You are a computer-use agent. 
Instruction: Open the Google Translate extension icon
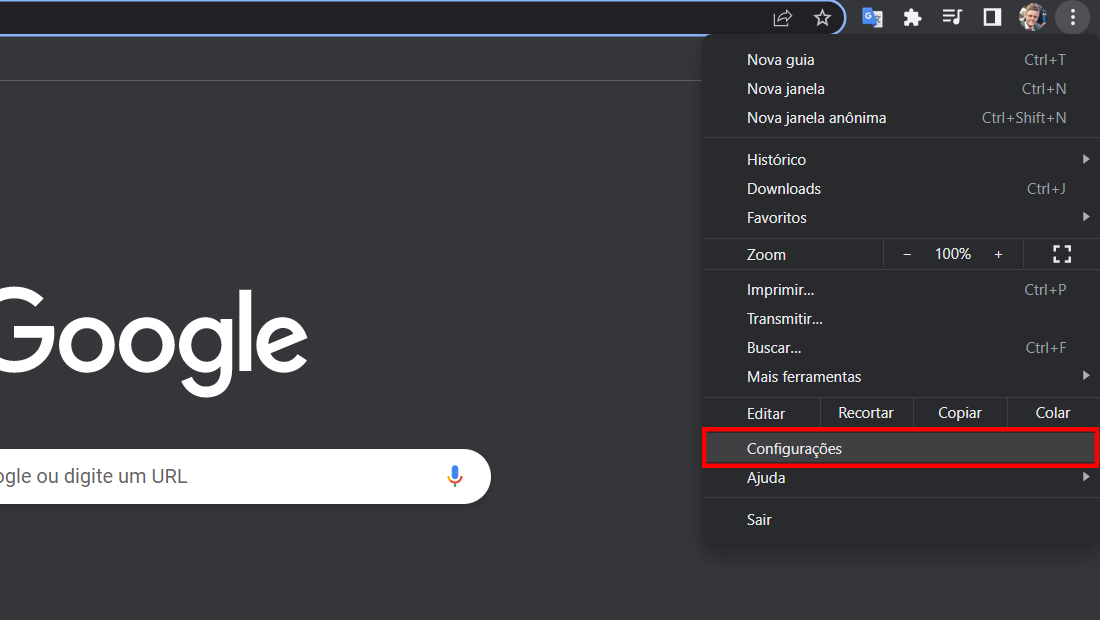[872, 18]
